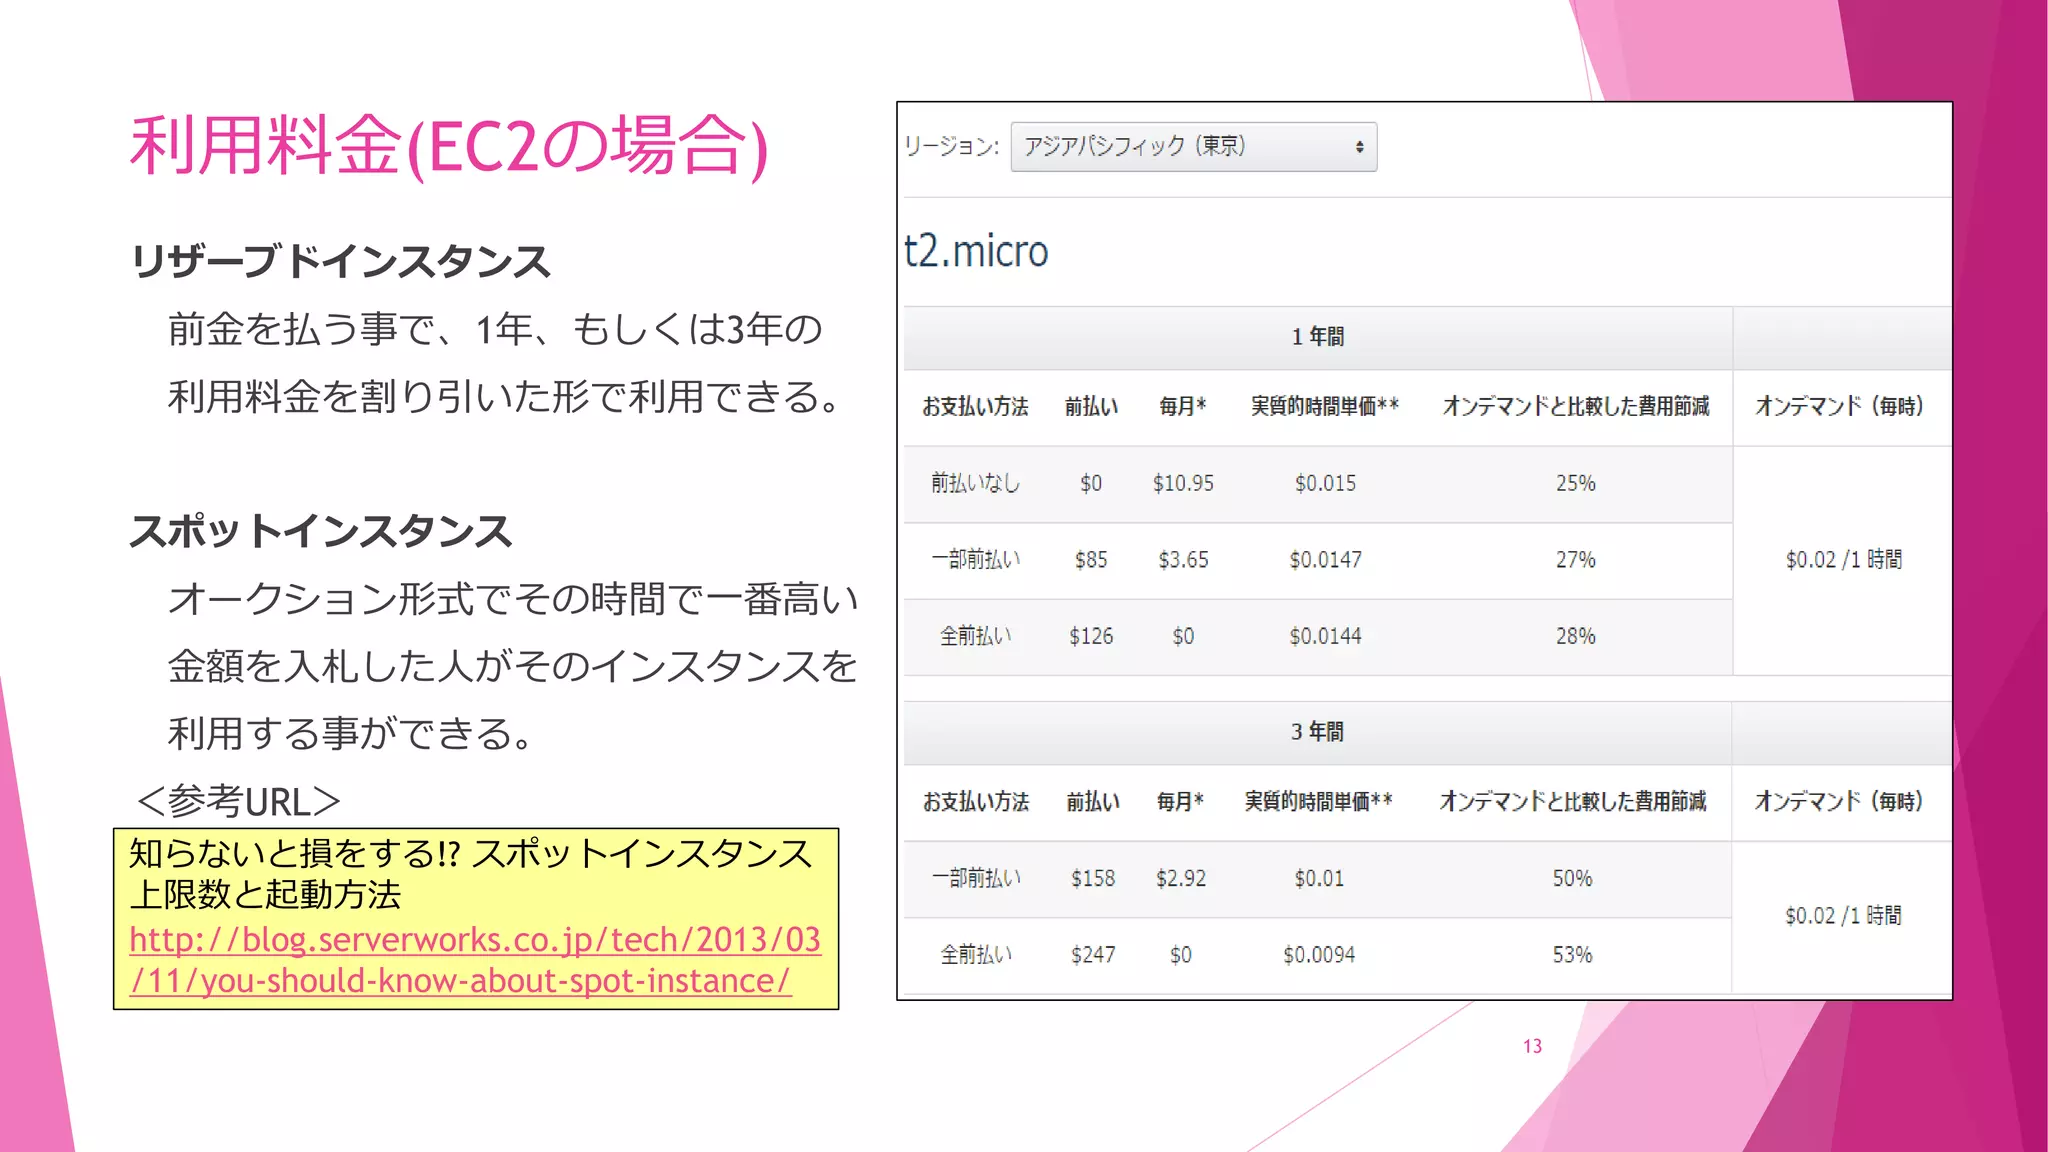
Task: Click the $10.95 monthly cell
Action: pyautogui.click(x=1183, y=484)
